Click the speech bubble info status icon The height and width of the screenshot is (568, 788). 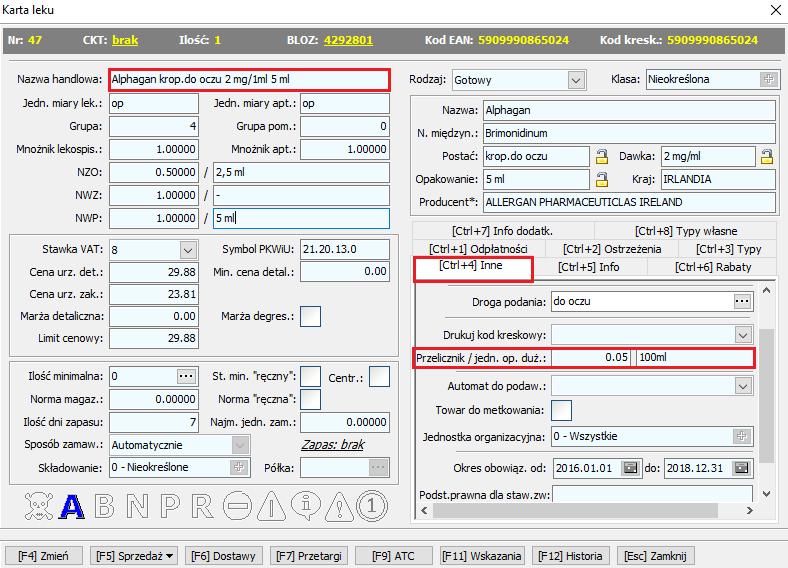[x=306, y=506]
